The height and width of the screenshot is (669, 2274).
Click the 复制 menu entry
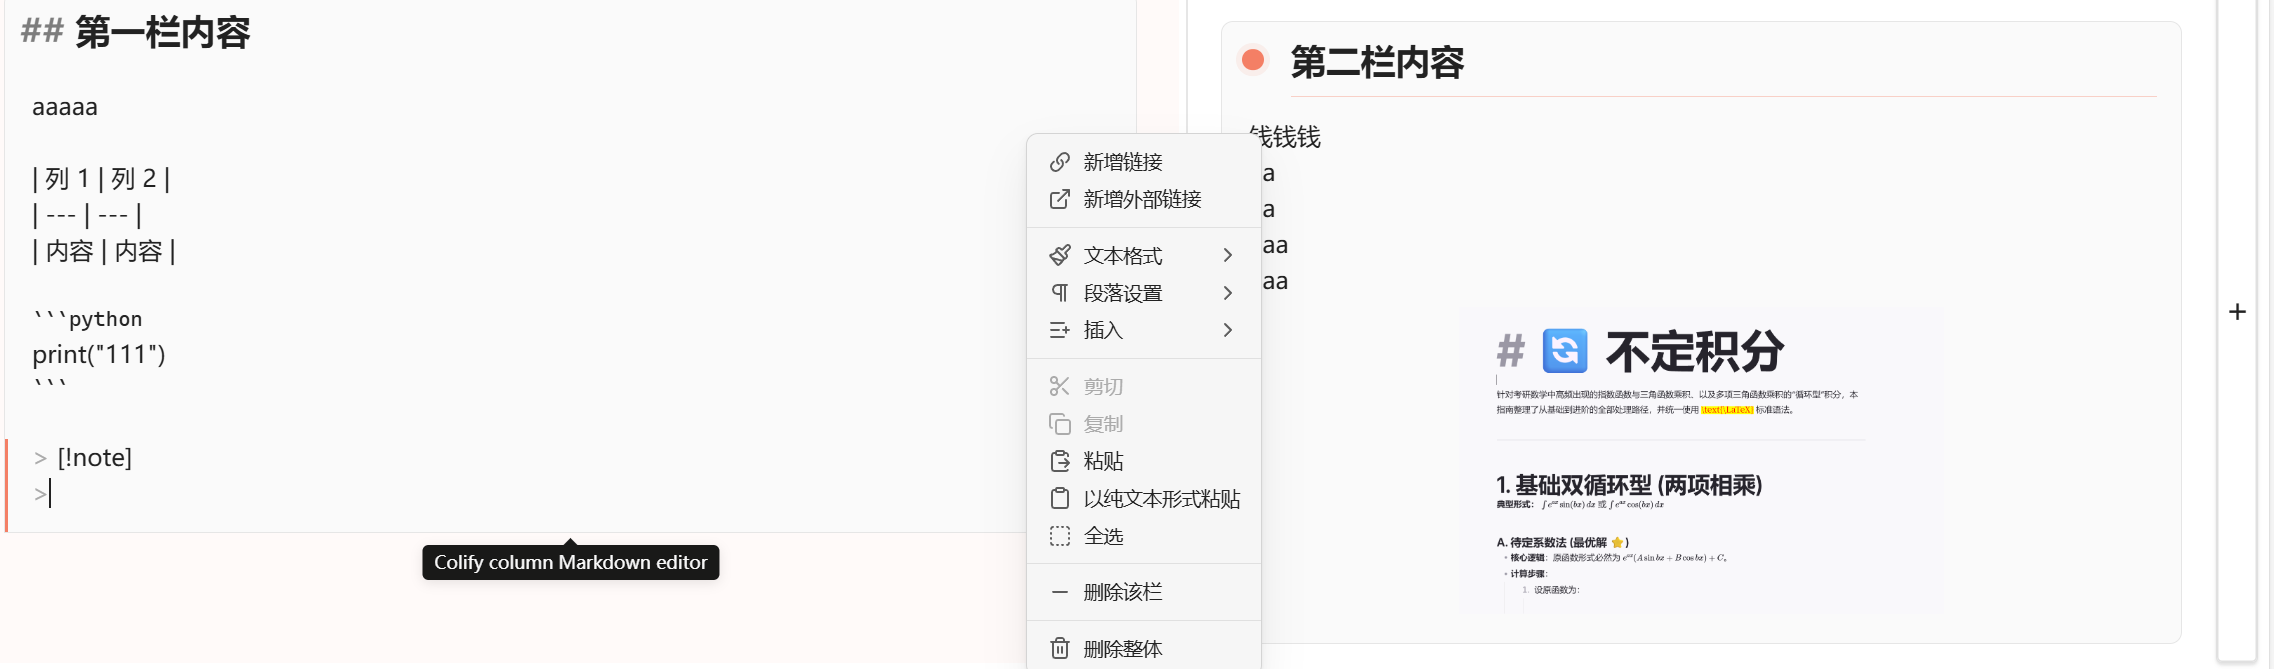click(1144, 424)
